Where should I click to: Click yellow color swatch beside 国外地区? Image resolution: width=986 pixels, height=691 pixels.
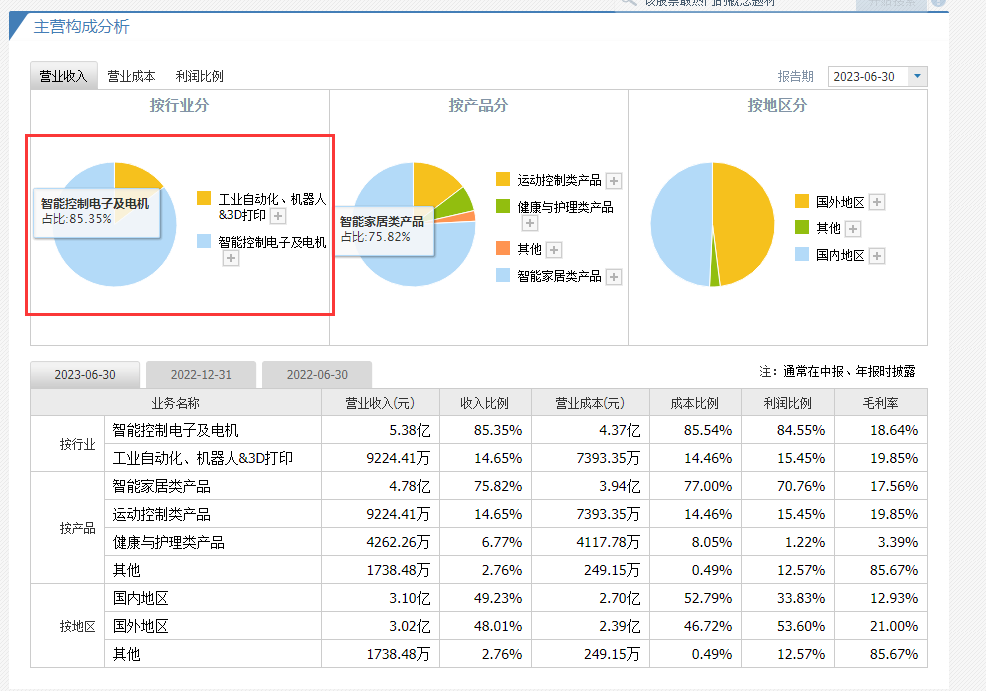(803, 201)
